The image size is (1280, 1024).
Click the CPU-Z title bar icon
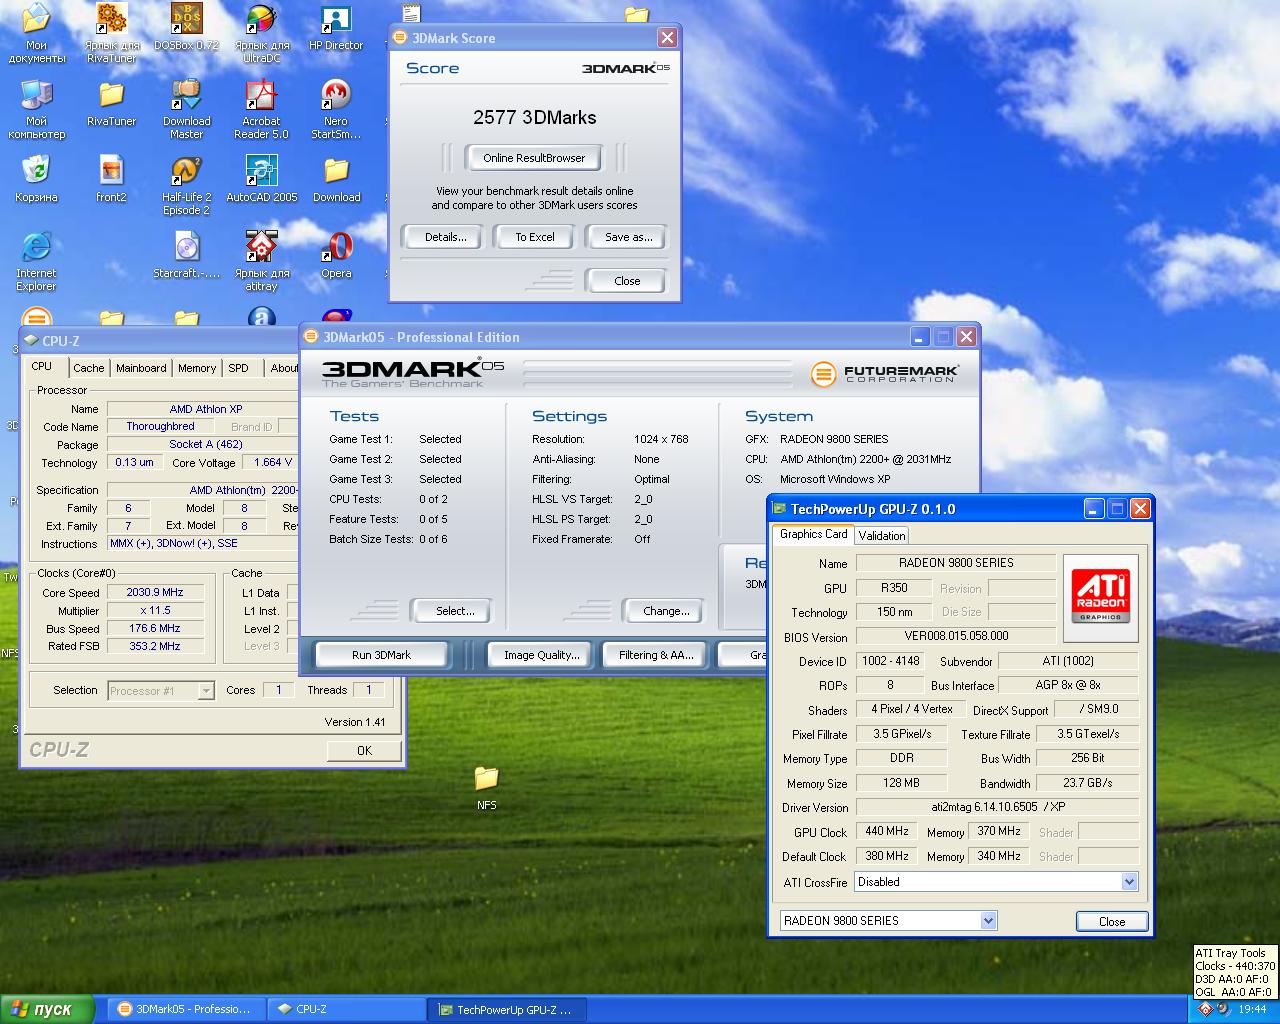[x=31, y=341]
